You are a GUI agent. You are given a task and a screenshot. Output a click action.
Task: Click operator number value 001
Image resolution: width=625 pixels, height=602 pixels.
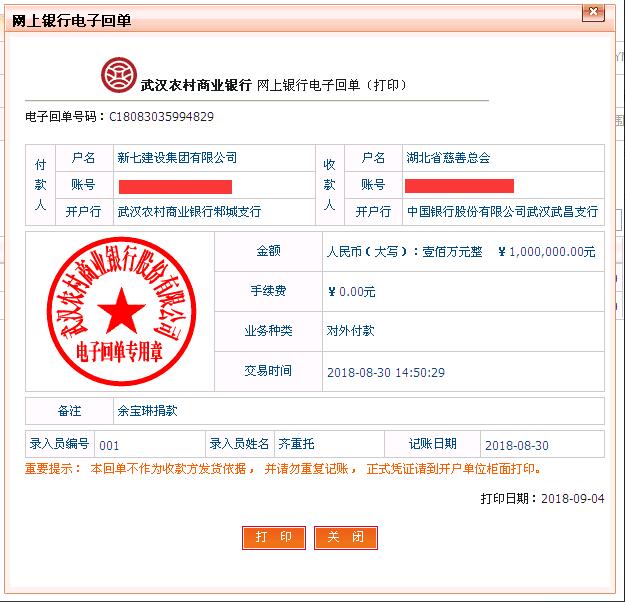tap(109, 445)
